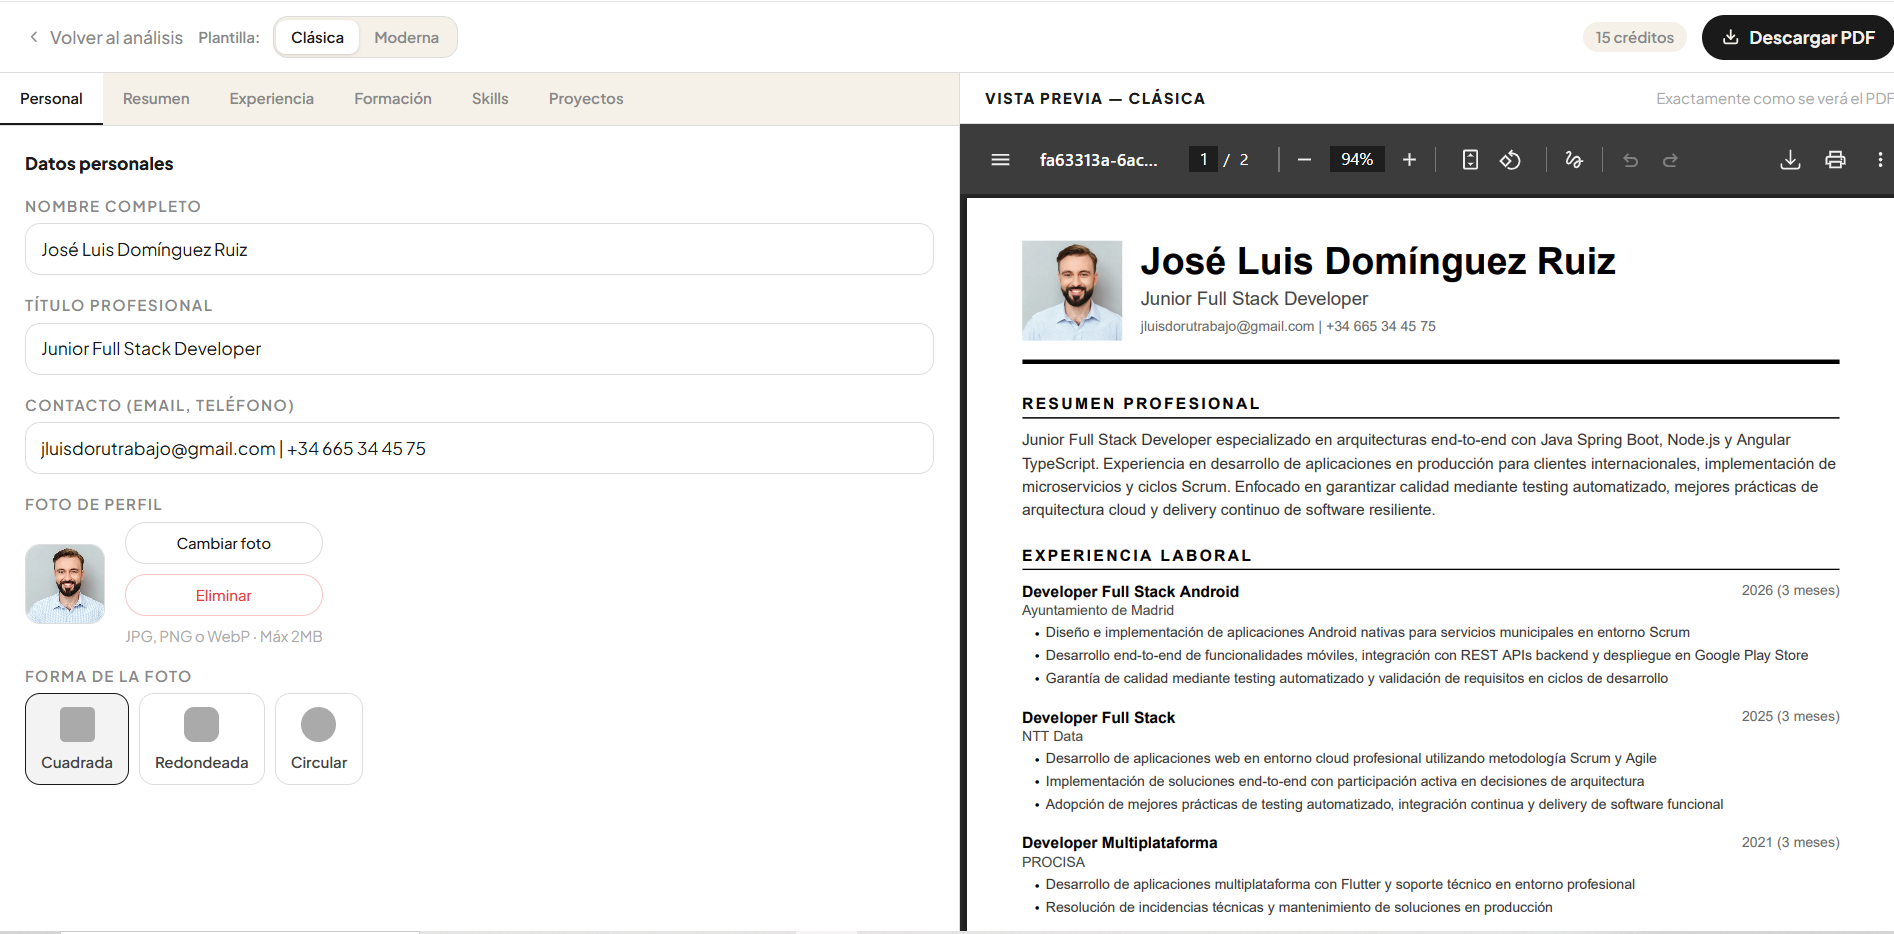Click the '2021 (3 meses)' date text
This screenshot has height=934, width=1894.
(x=1790, y=843)
